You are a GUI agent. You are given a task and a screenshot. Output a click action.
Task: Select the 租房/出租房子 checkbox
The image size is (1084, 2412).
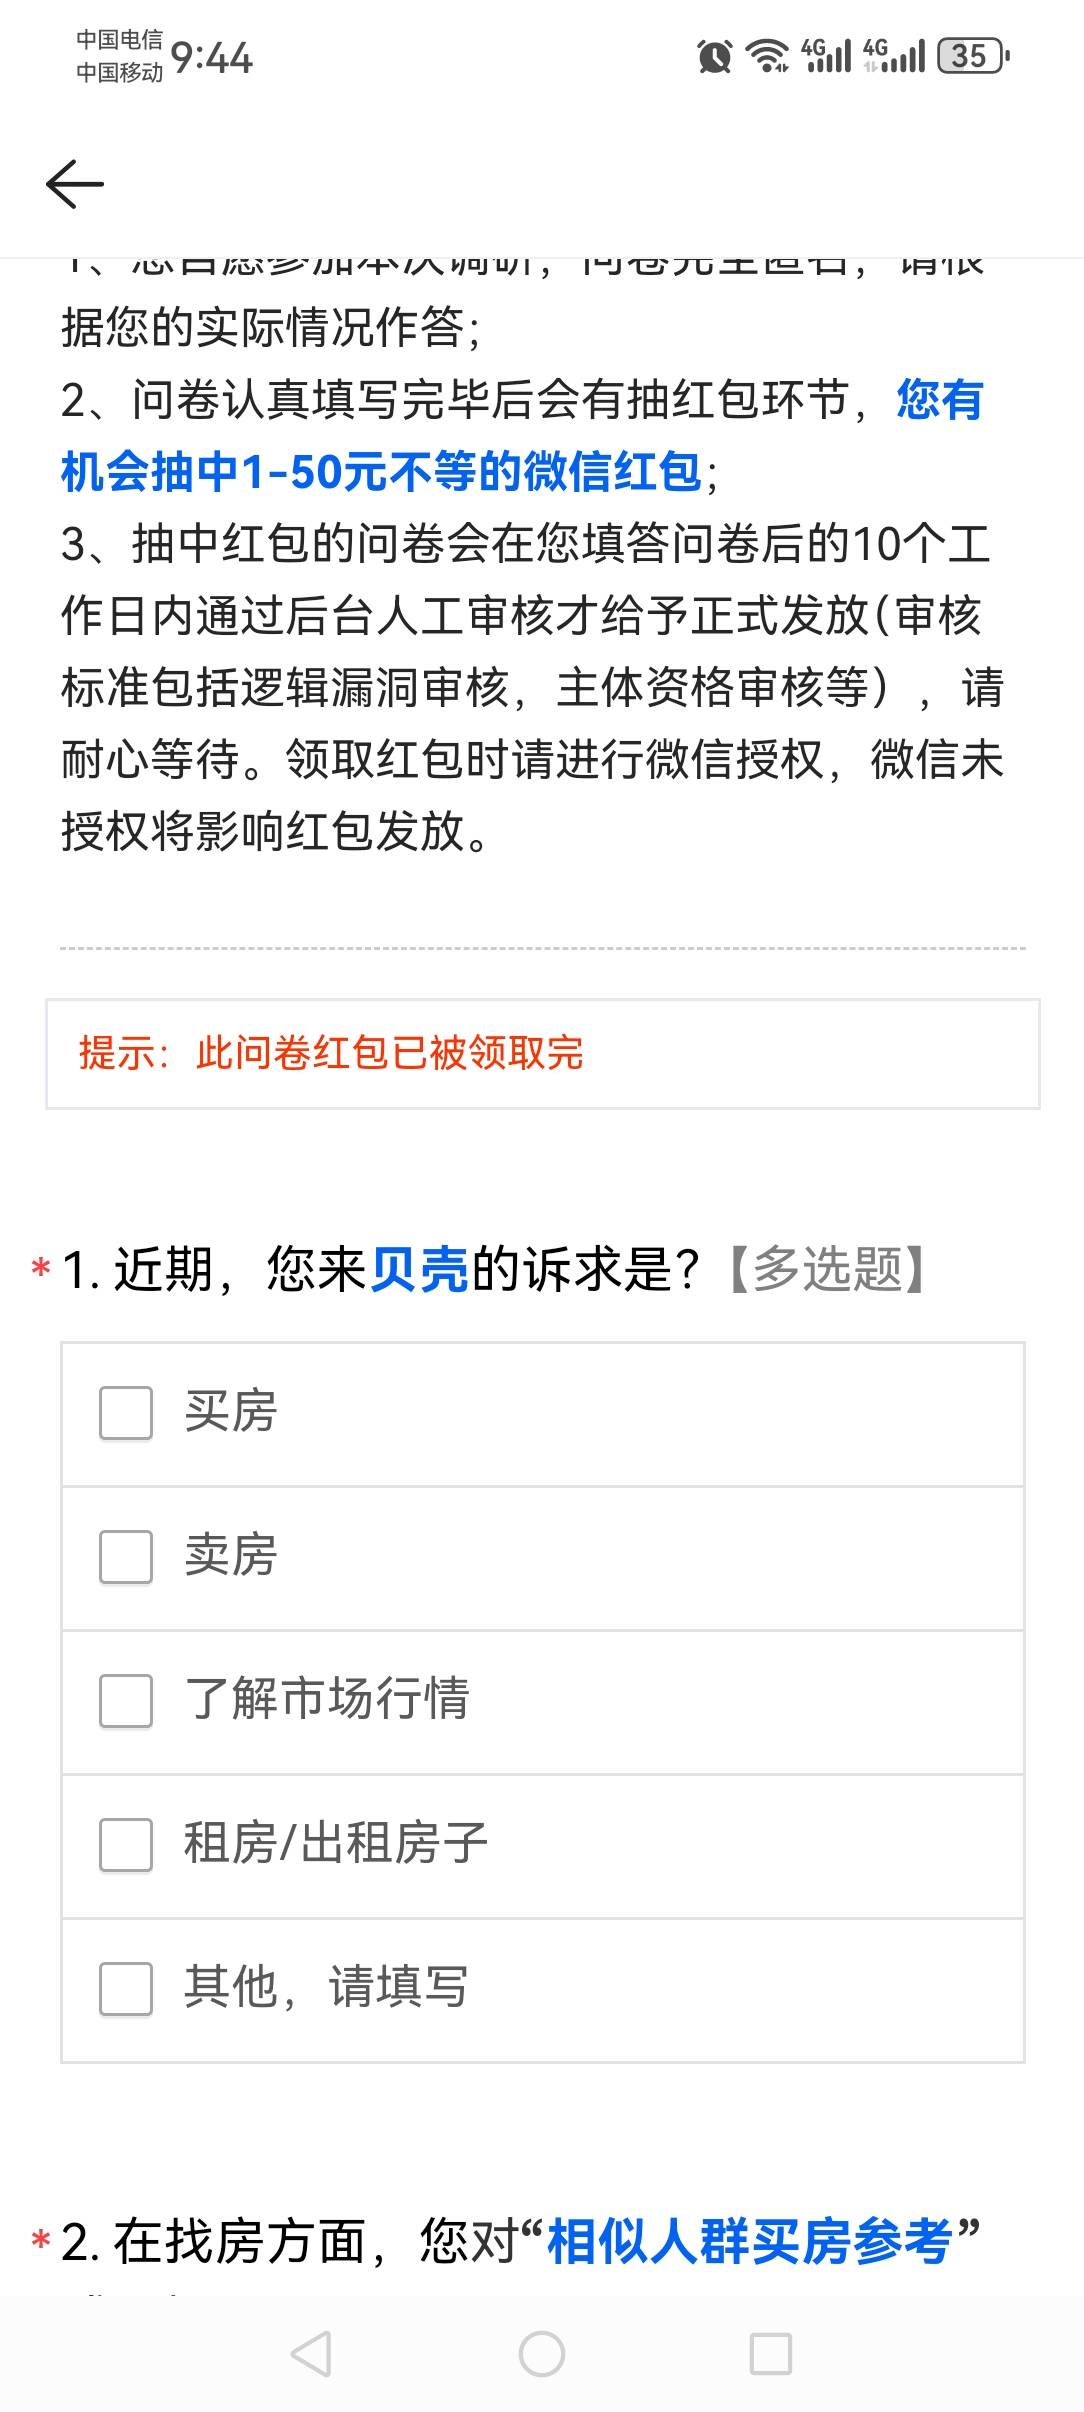point(126,1845)
